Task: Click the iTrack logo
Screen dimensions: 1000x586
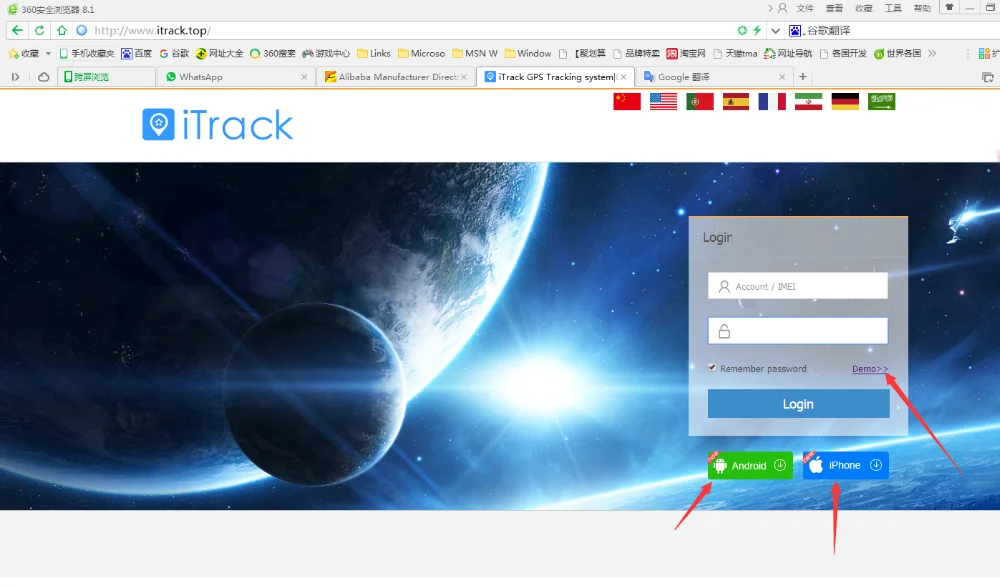Action: [x=218, y=125]
